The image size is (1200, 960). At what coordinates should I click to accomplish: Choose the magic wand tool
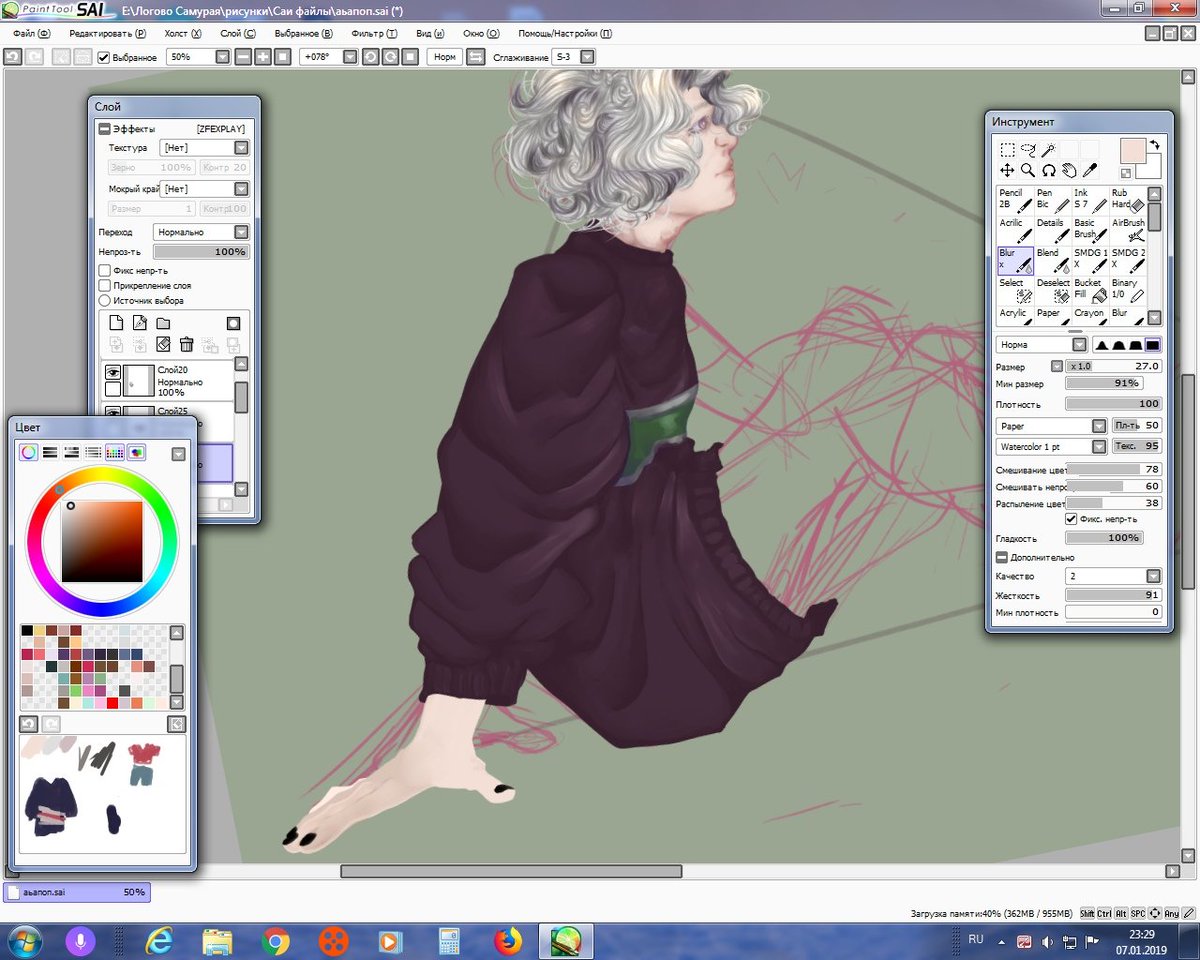click(1048, 150)
